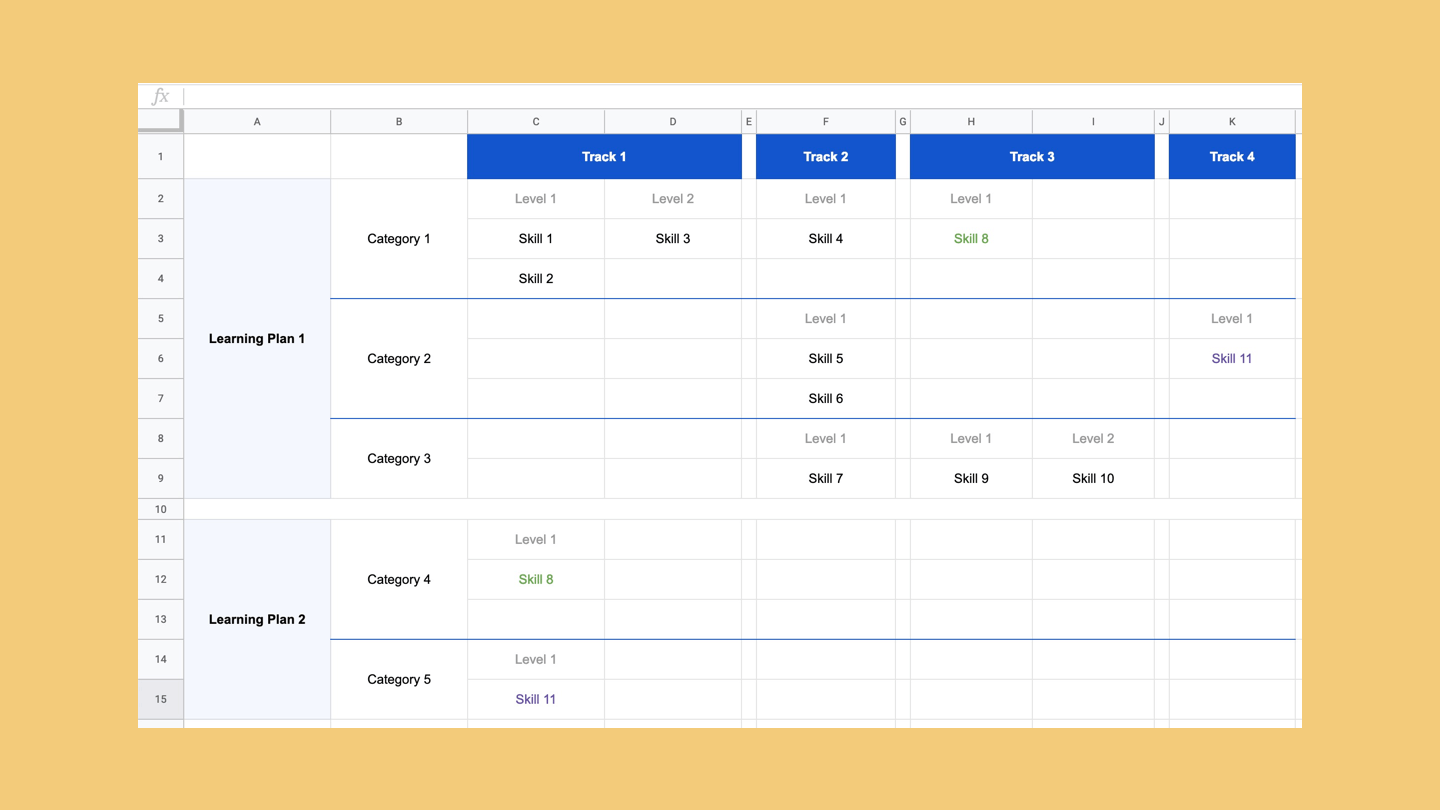Select column D header
The width and height of the screenshot is (1440, 810).
click(x=673, y=122)
